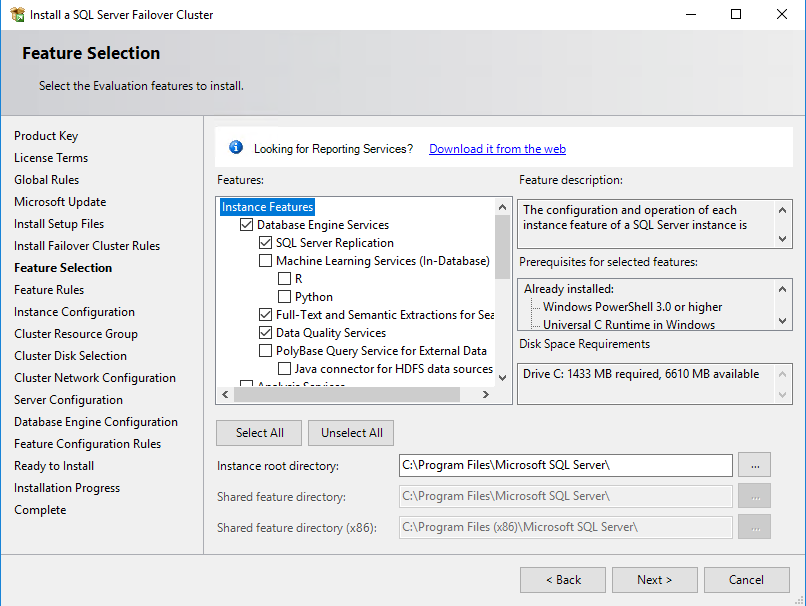Click the Select All button
Image resolution: width=806 pixels, height=606 pixels.
tap(259, 433)
